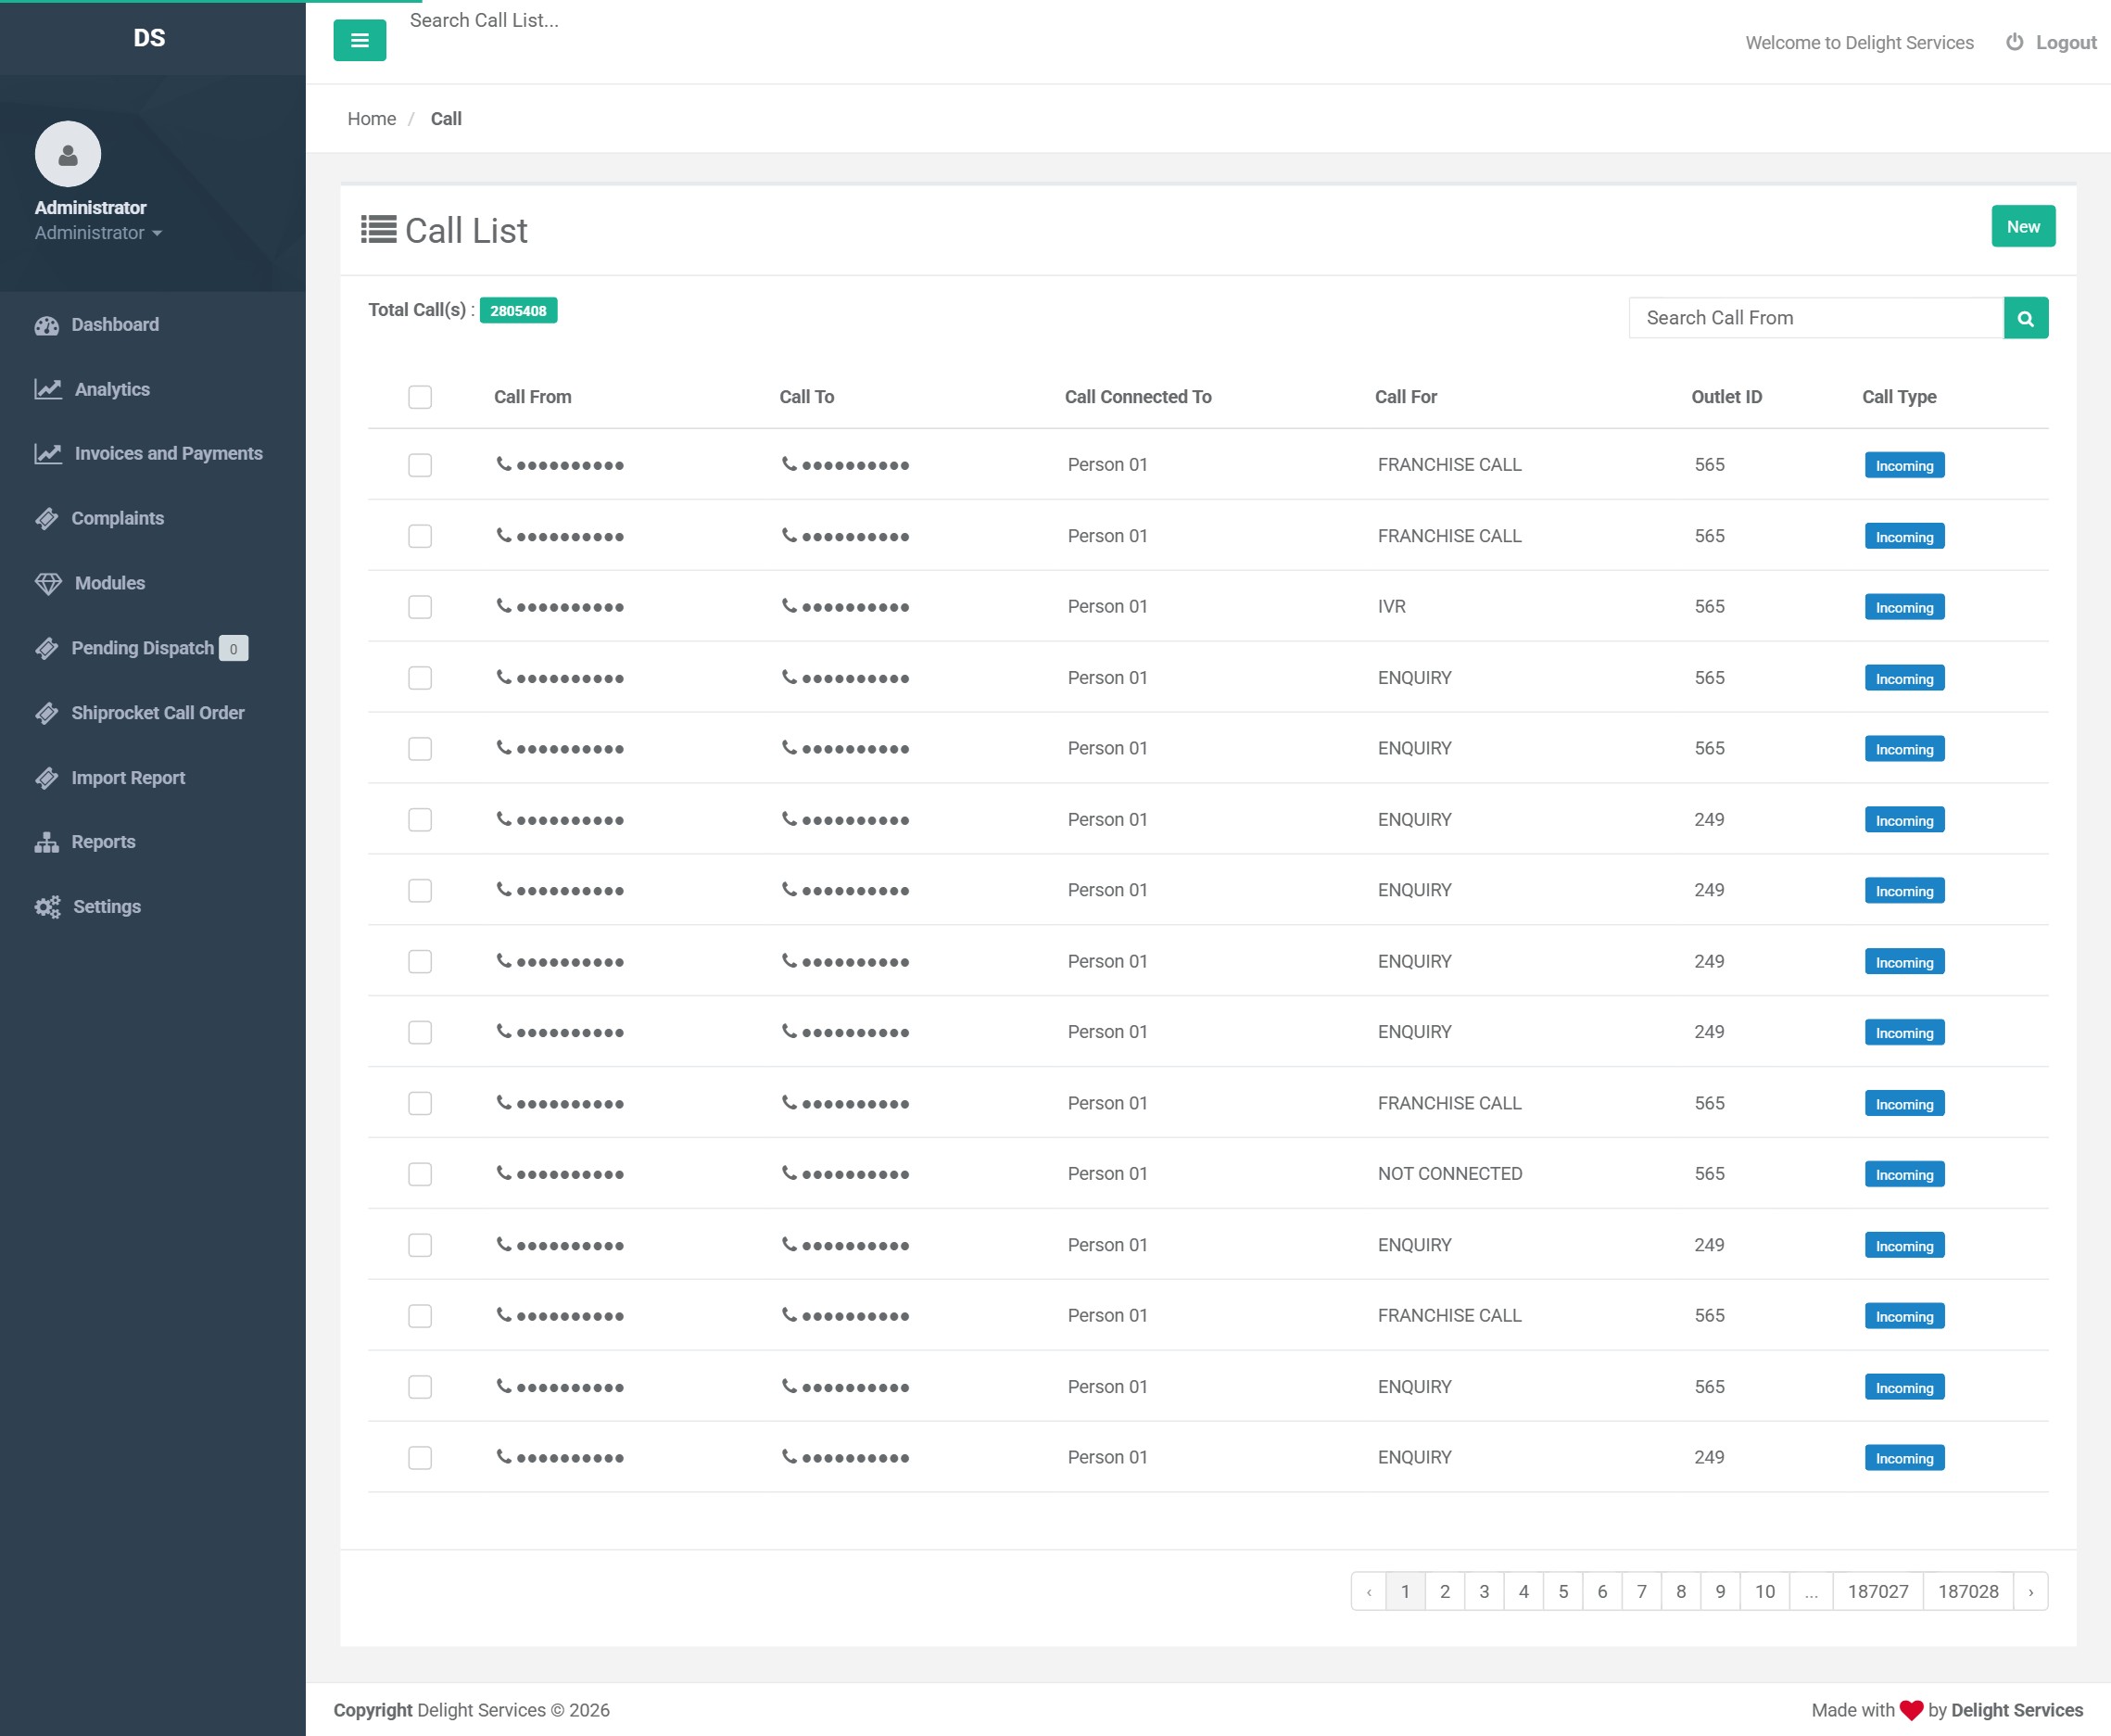Image resolution: width=2111 pixels, height=1736 pixels.
Task: Go to the Home breadcrumb link
Action: tap(372, 119)
